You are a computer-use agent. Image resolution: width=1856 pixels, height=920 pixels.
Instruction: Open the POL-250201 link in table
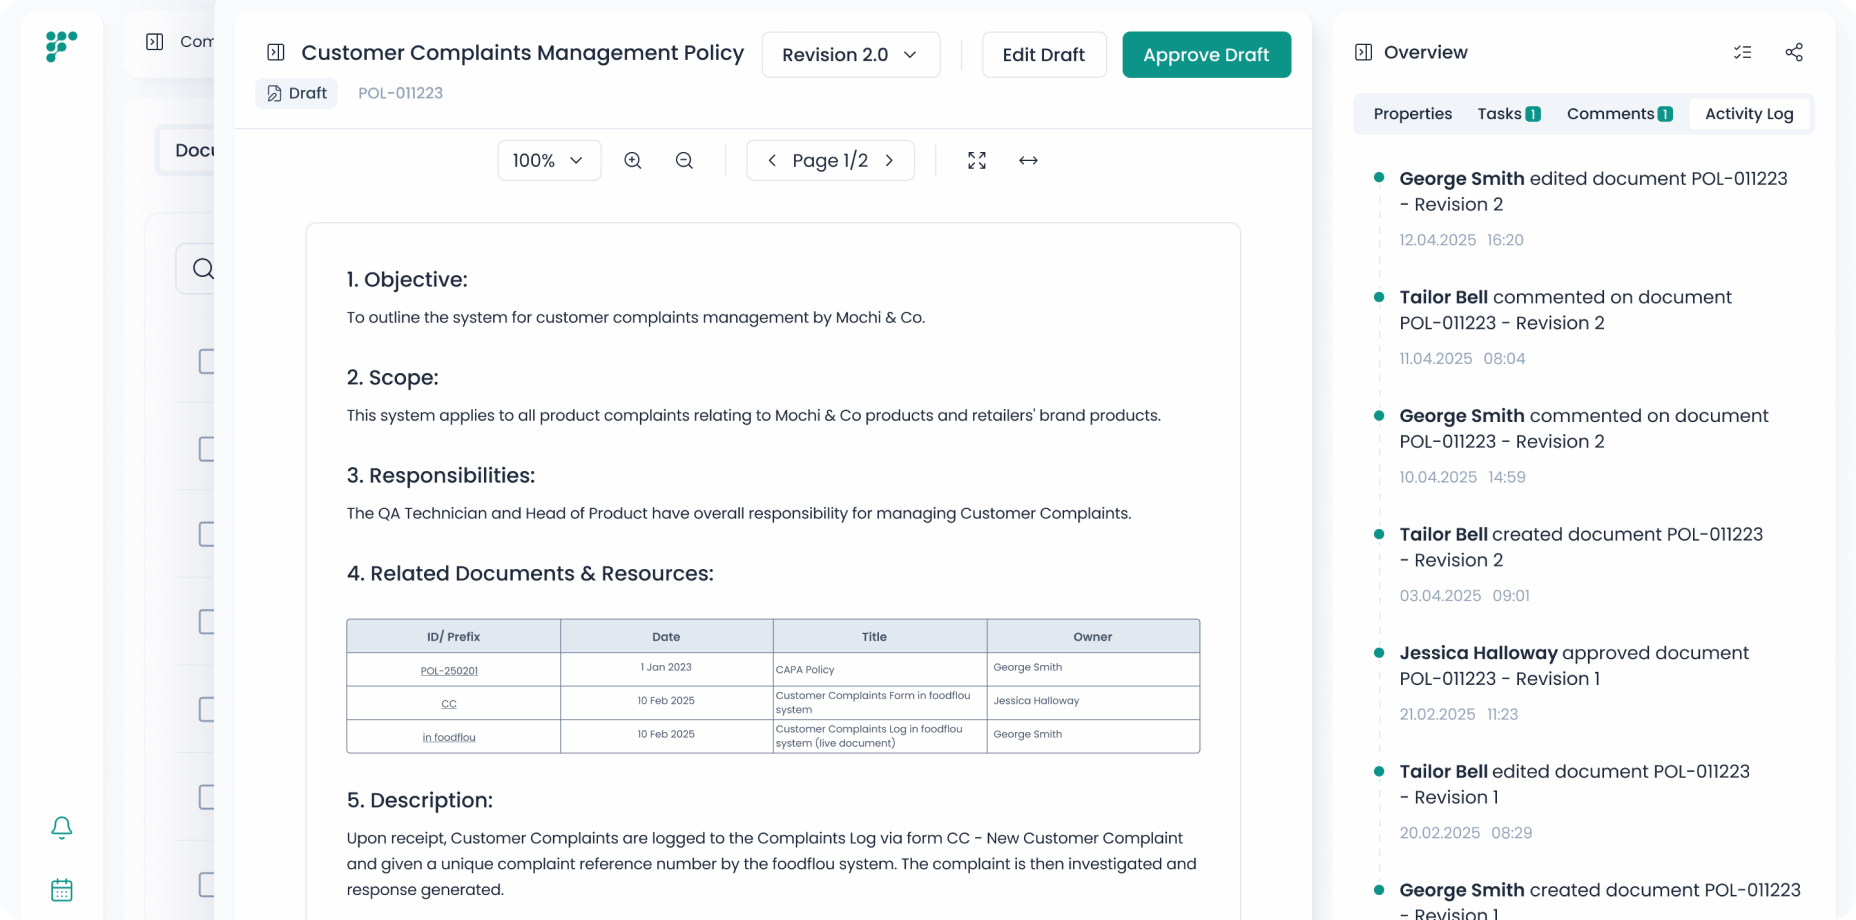tap(449, 671)
